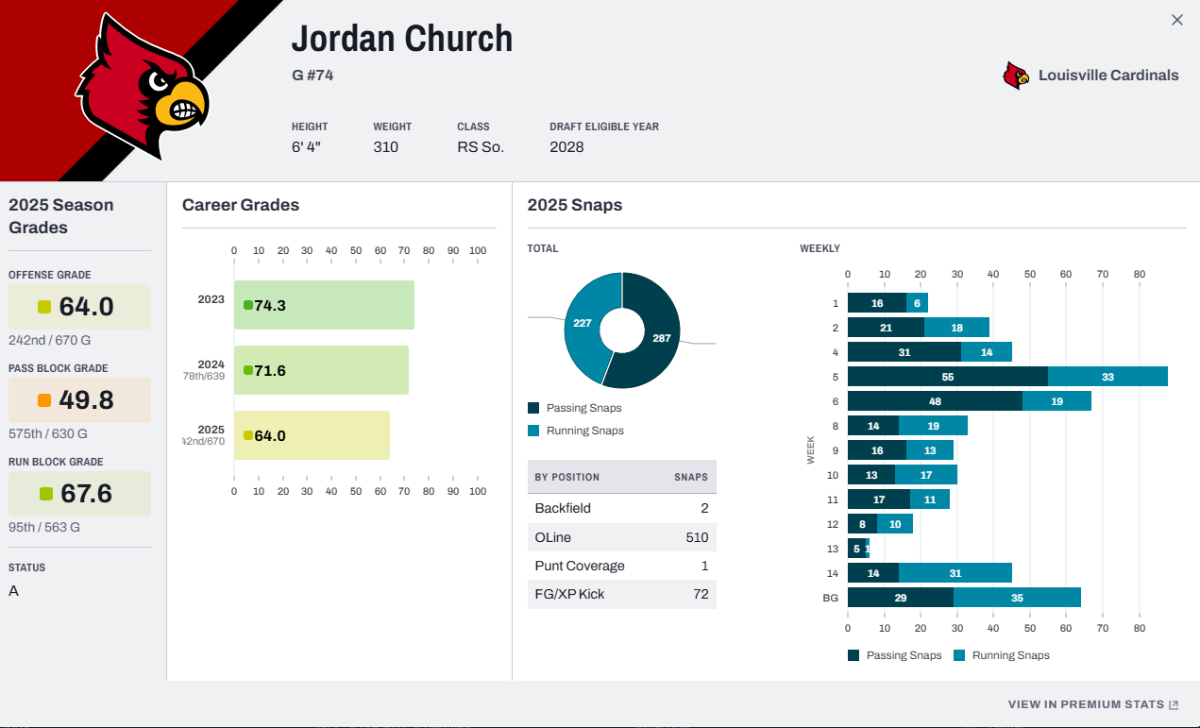Screen dimensions: 1200x728
Task: Select the Louisville Cardinals team name
Action: [x=1108, y=75]
